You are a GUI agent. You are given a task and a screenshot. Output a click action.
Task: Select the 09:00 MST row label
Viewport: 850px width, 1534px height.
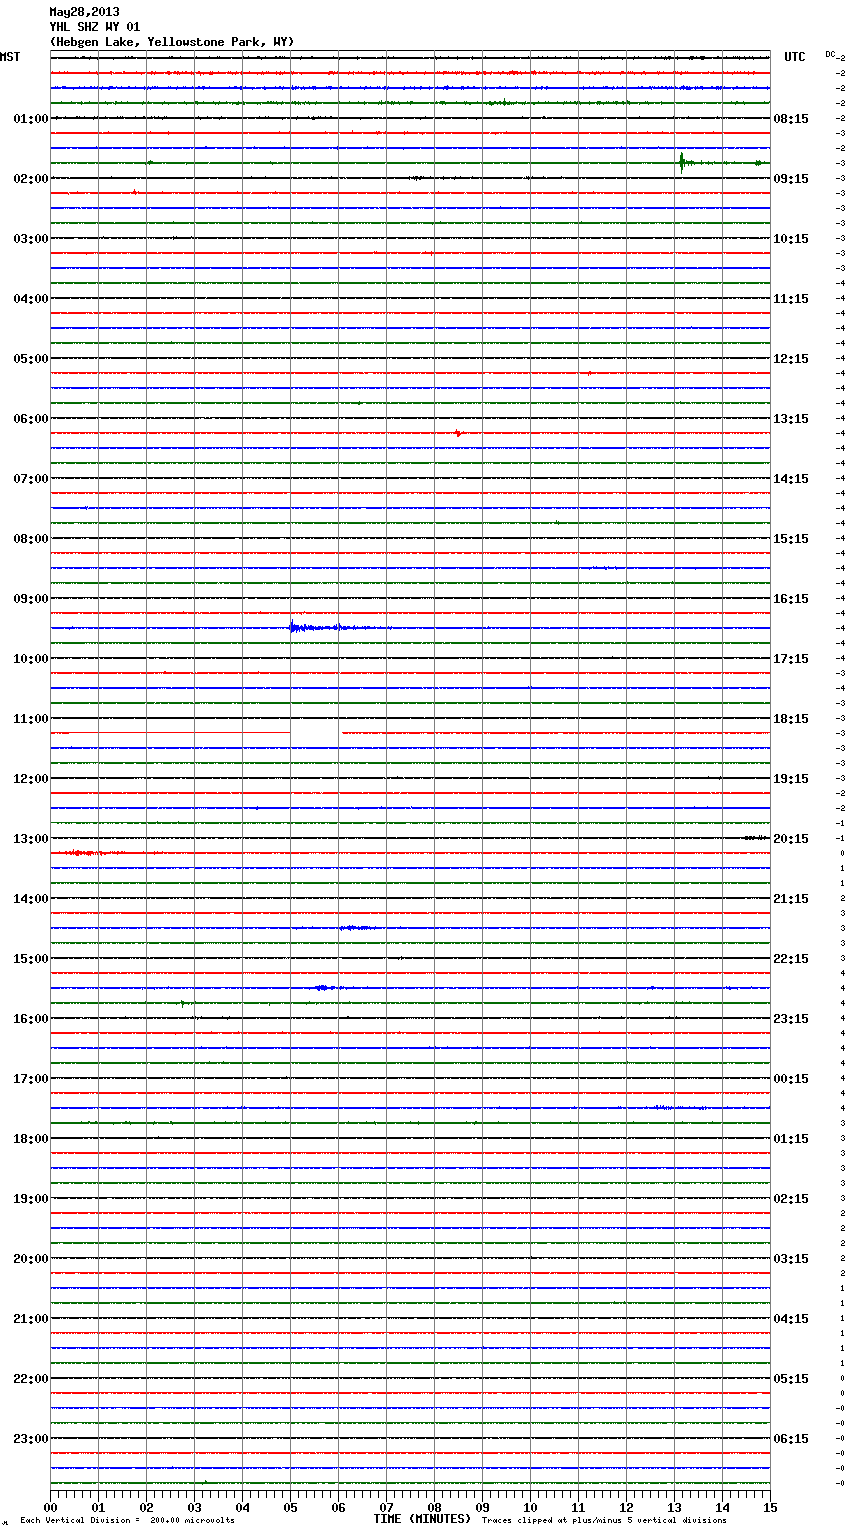(31, 599)
